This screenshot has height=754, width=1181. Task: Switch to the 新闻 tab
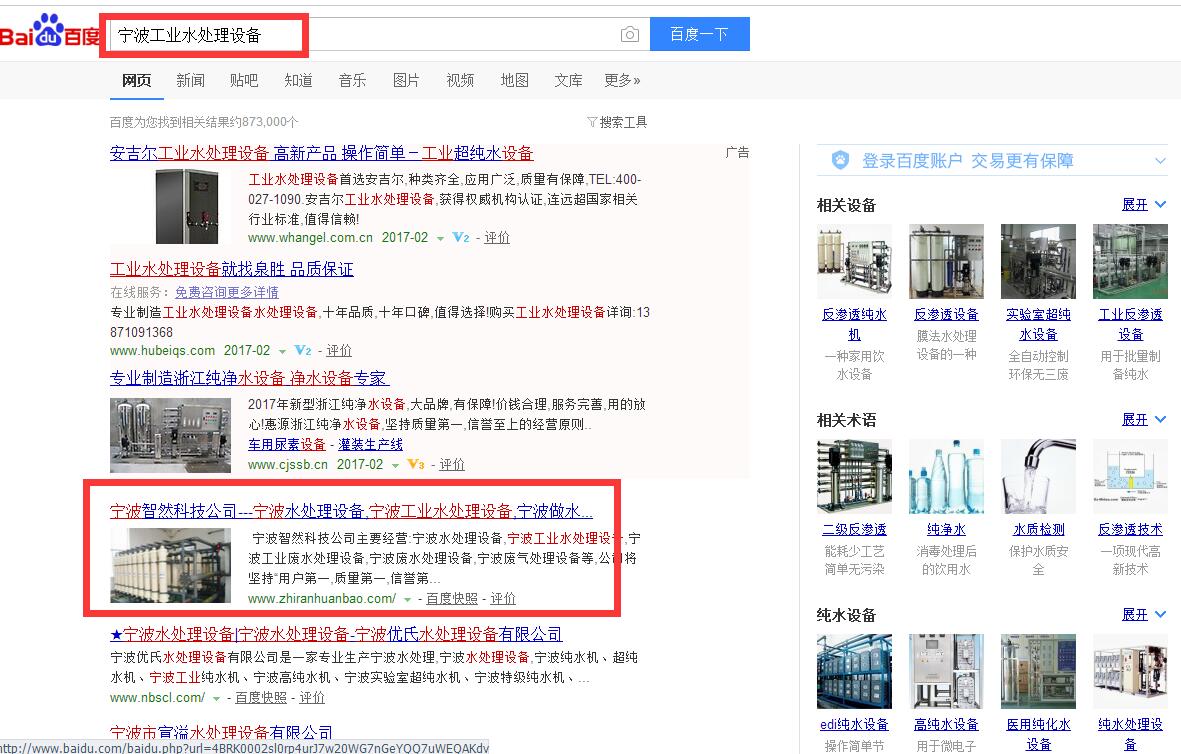pyautogui.click(x=191, y=80)
